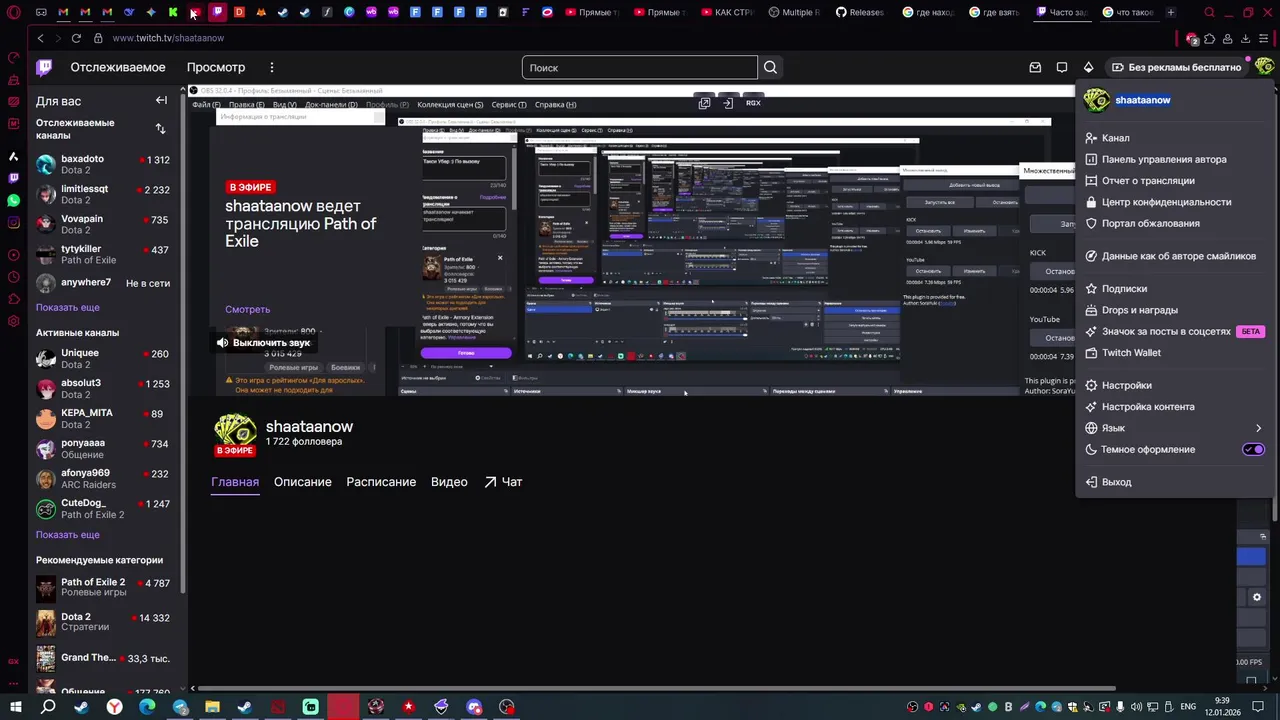
Task: Switch to the 'Multiple R' browser tab
Action: pyautogui.click(x=794, y=12)
